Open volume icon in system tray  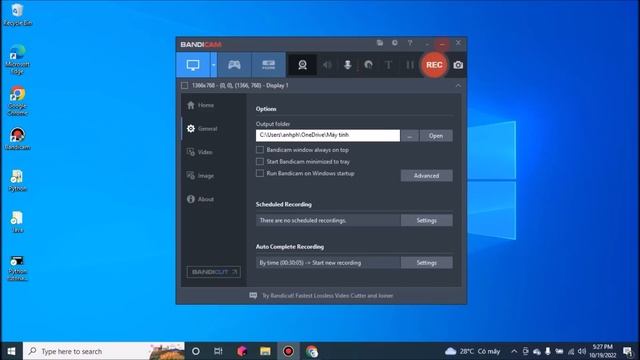(582, 351)
